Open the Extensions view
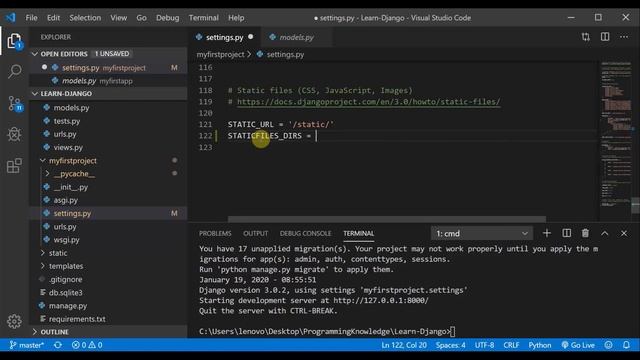The image size is (640, 360). point(14,165)
